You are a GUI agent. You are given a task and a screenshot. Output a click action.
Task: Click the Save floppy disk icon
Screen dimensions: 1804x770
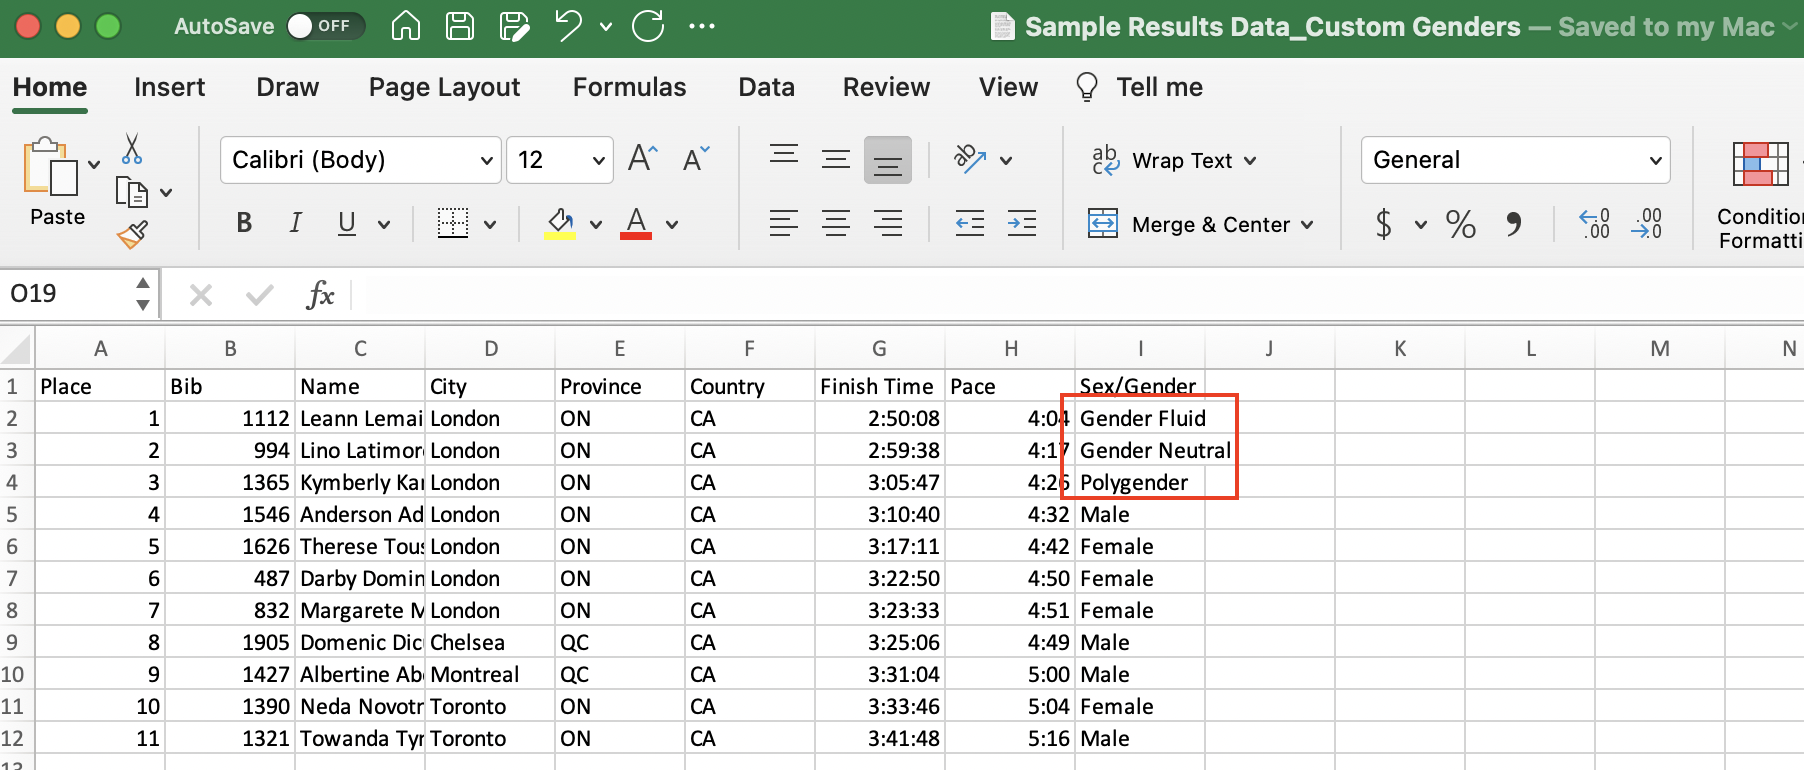coord(460,26)
